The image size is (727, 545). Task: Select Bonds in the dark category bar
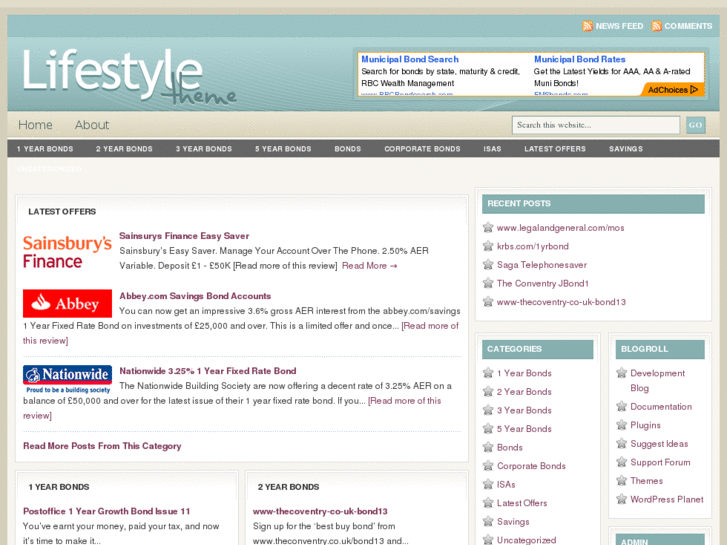[348, 149]
